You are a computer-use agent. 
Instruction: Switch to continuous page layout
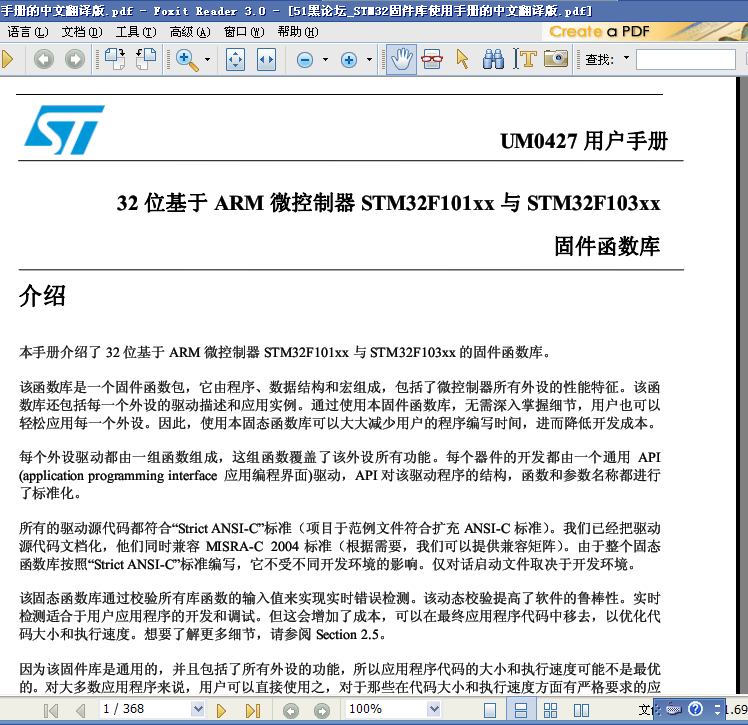coord(520,710)
